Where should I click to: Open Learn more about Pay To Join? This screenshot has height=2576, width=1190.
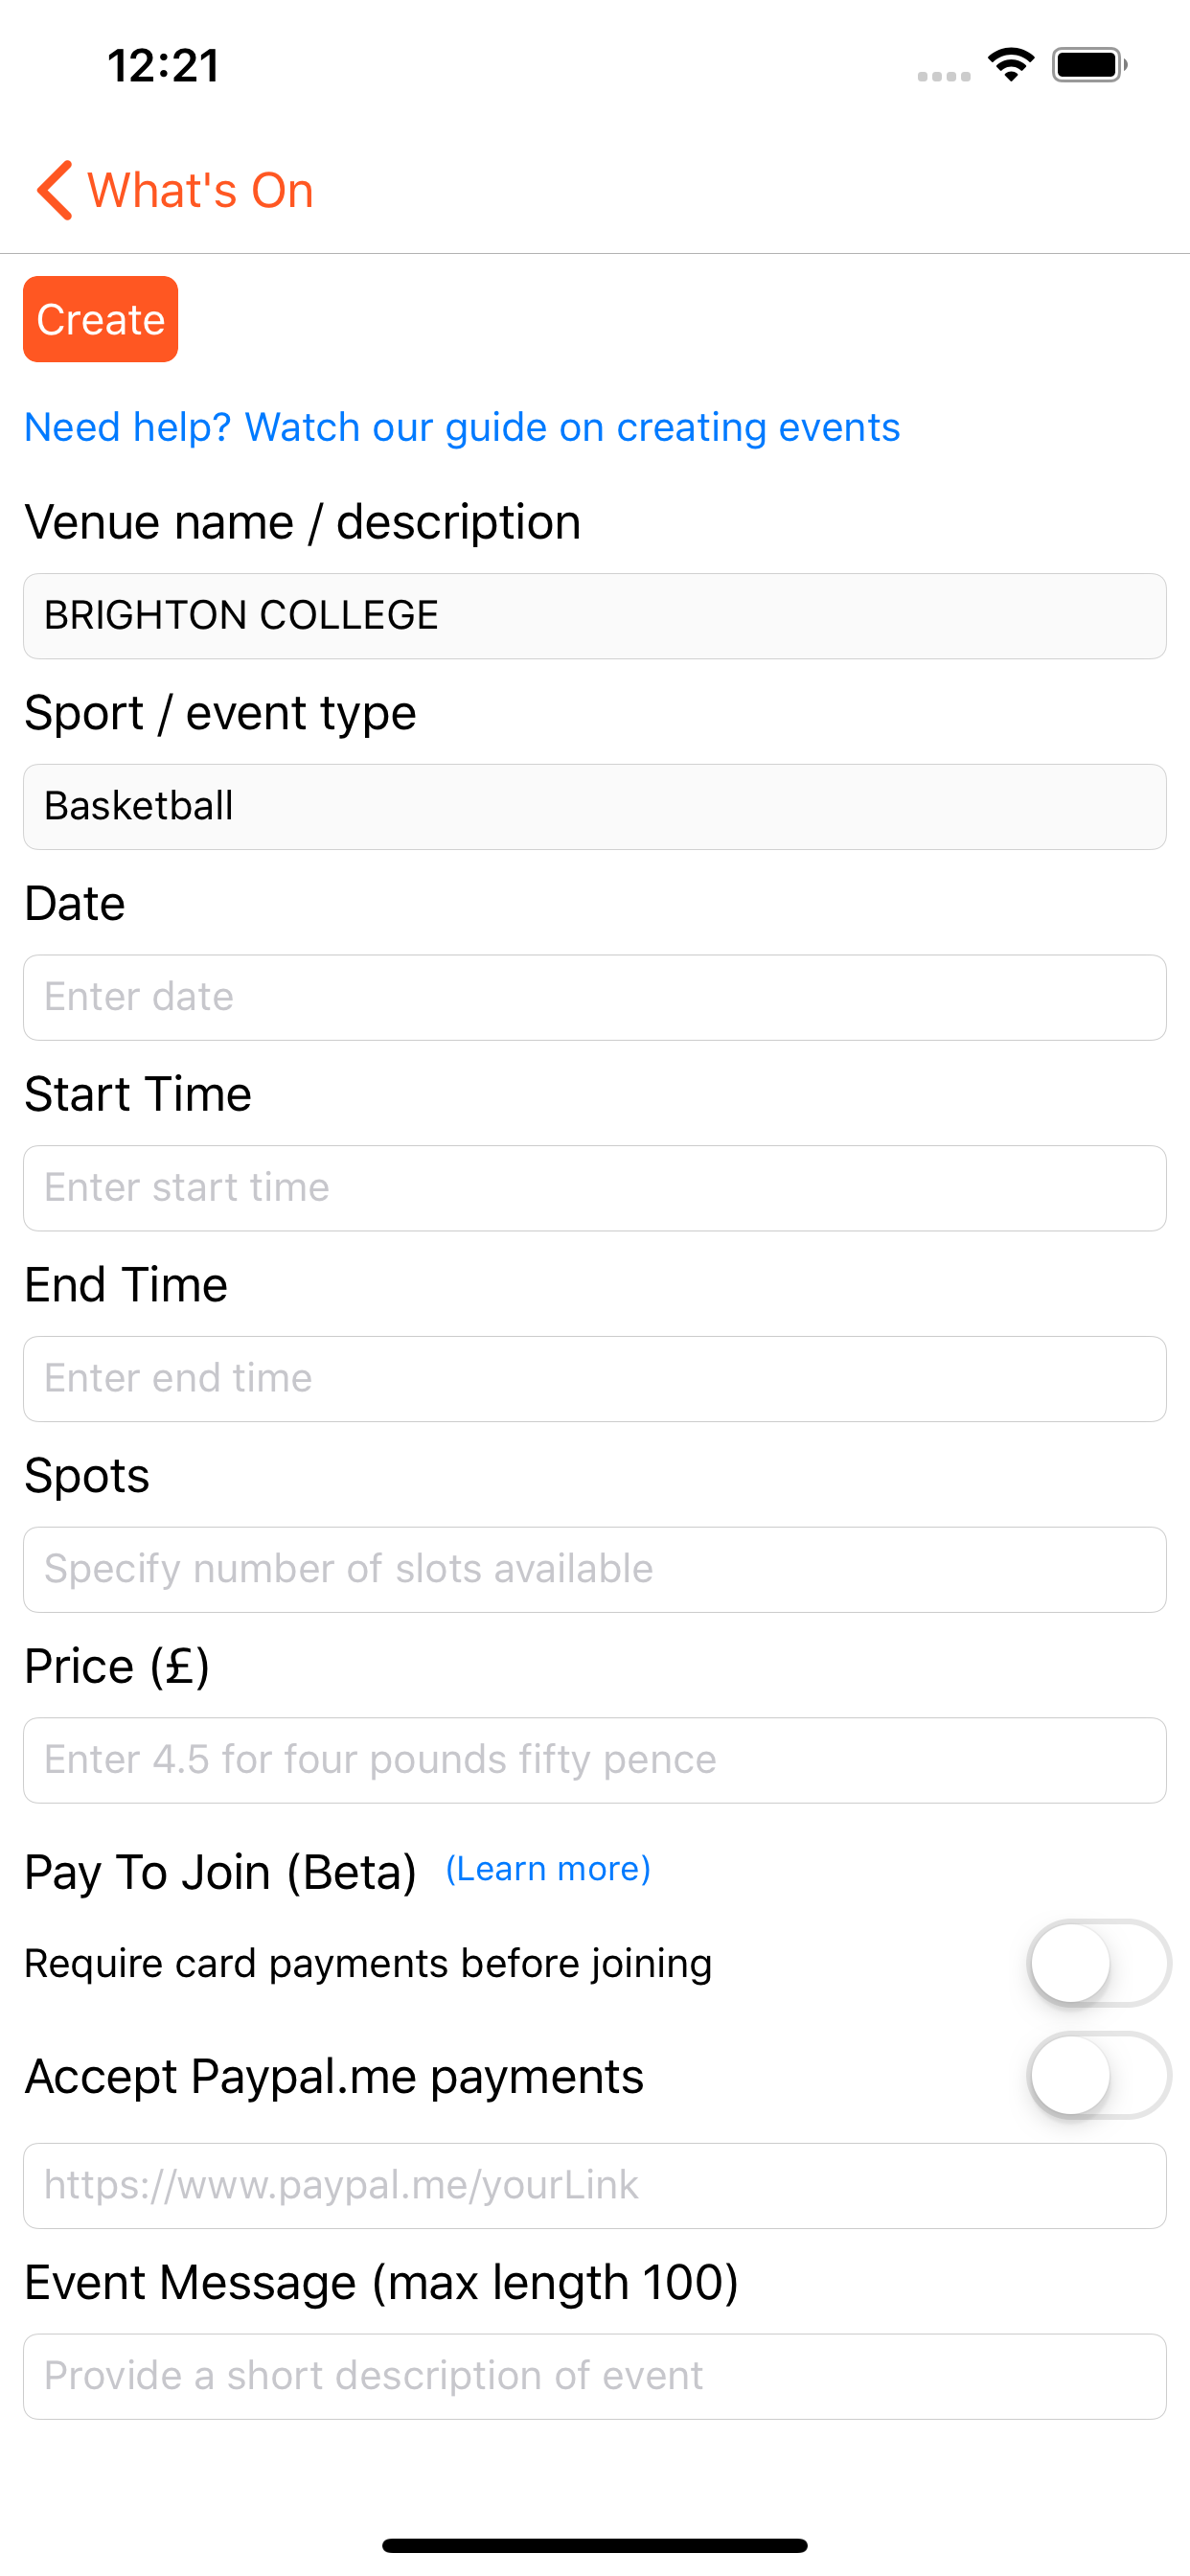click(x=548, y=1868)
